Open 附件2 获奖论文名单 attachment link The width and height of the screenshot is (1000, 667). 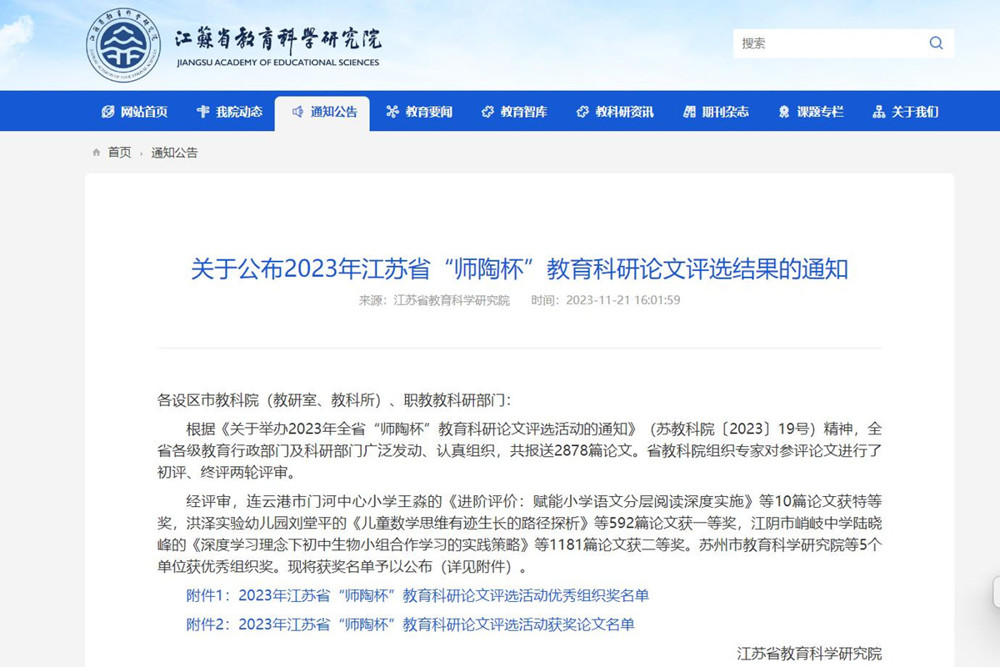410,624
